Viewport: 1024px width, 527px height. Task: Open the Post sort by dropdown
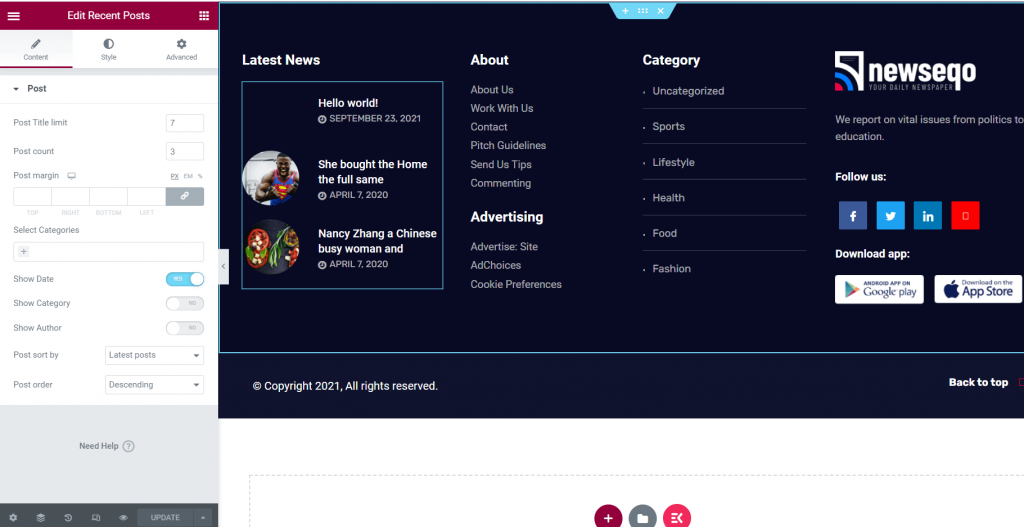(154, 355)
